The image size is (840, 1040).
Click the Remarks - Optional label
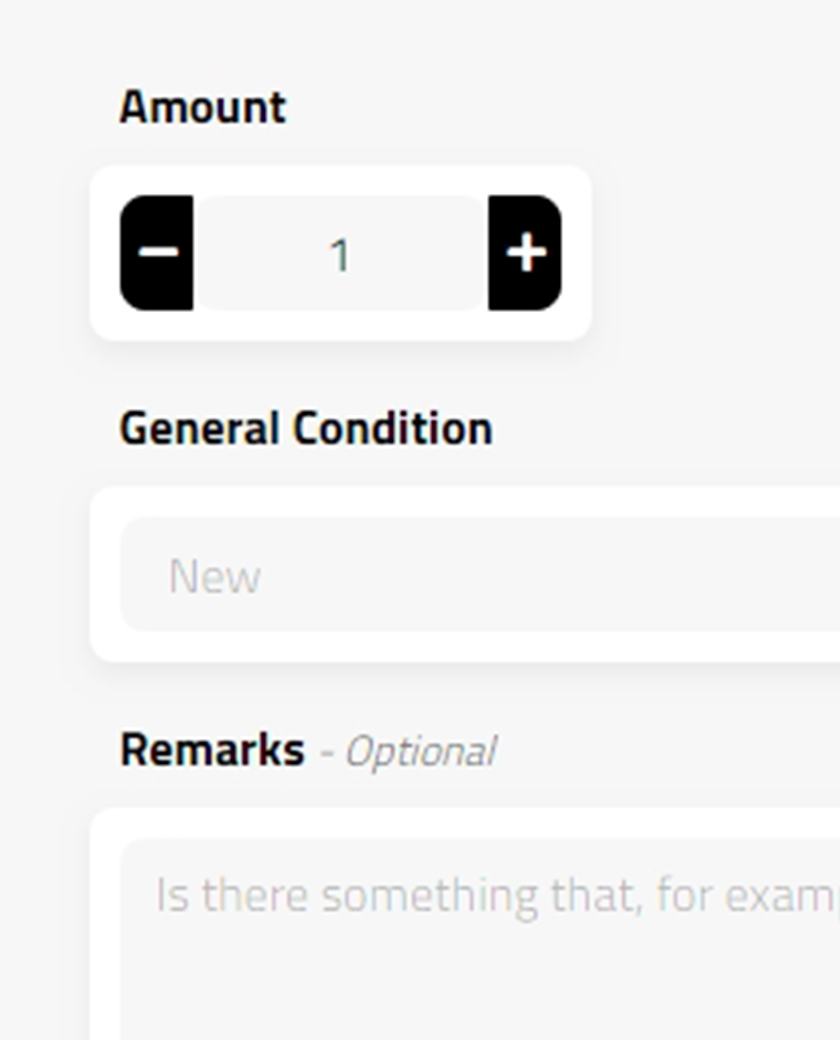[310, 751]
